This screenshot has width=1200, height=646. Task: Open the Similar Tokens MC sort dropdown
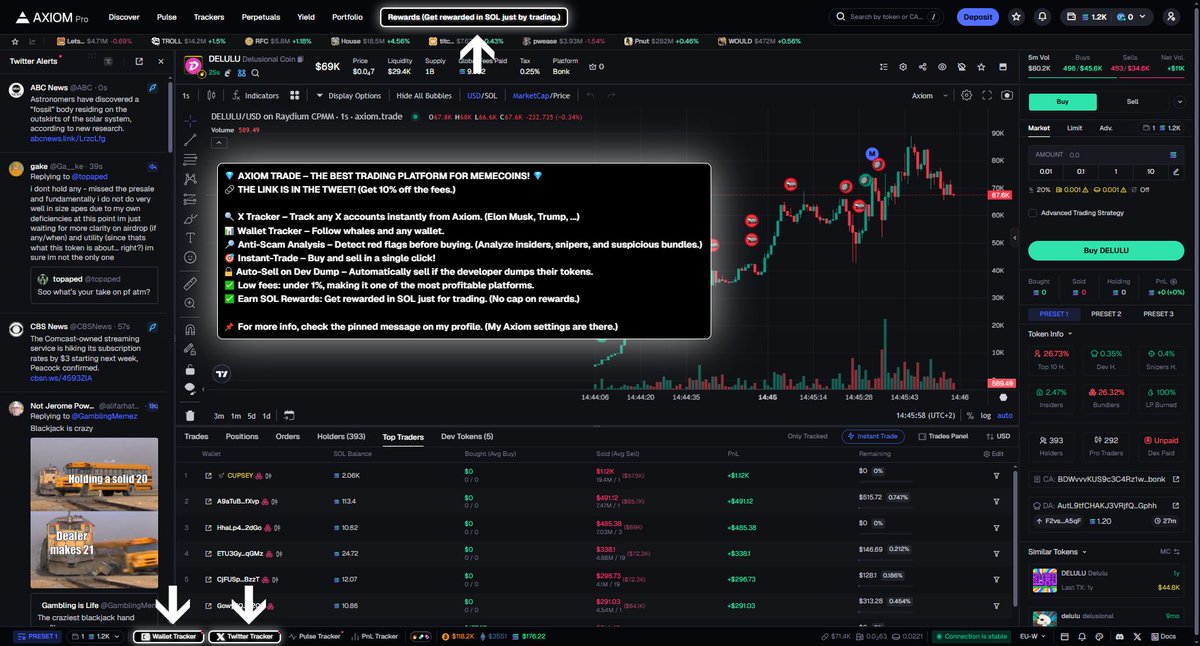[1170, 551]
